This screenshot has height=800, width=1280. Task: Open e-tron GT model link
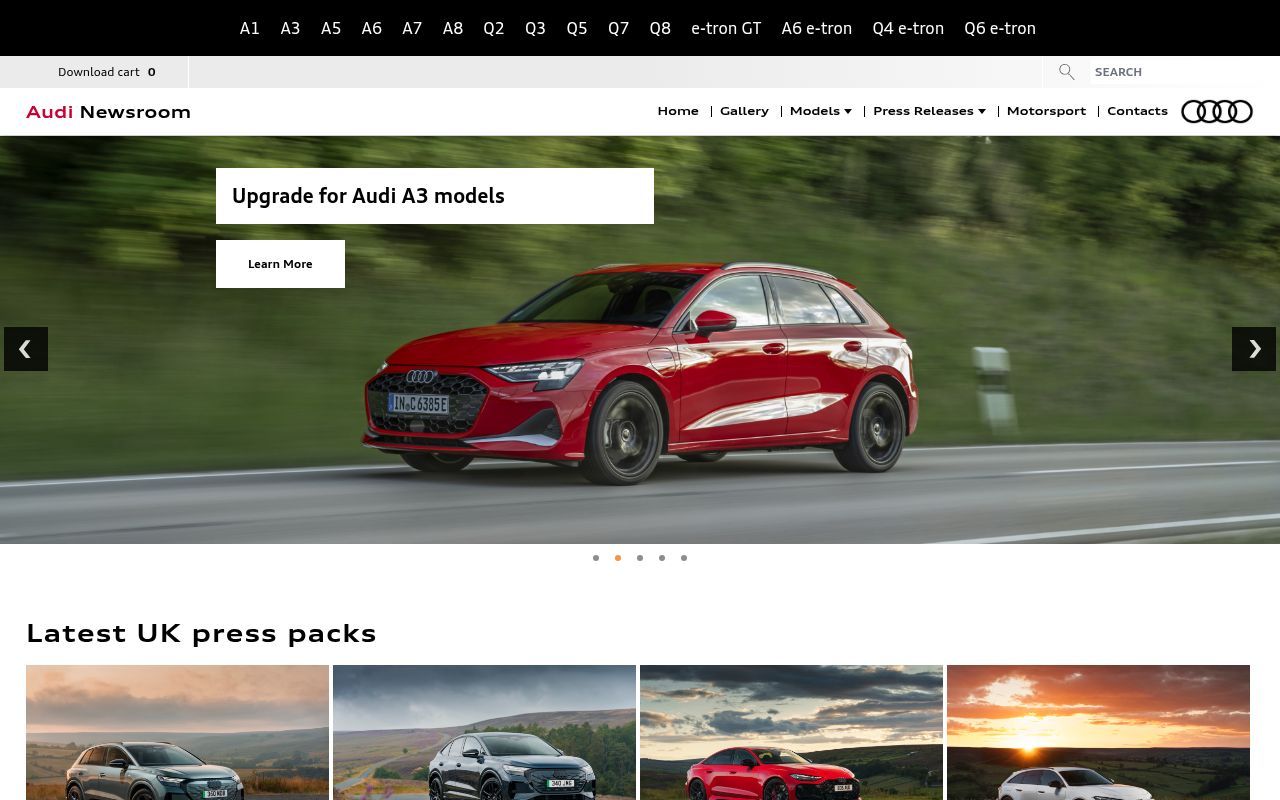click(x=726, y=28)
